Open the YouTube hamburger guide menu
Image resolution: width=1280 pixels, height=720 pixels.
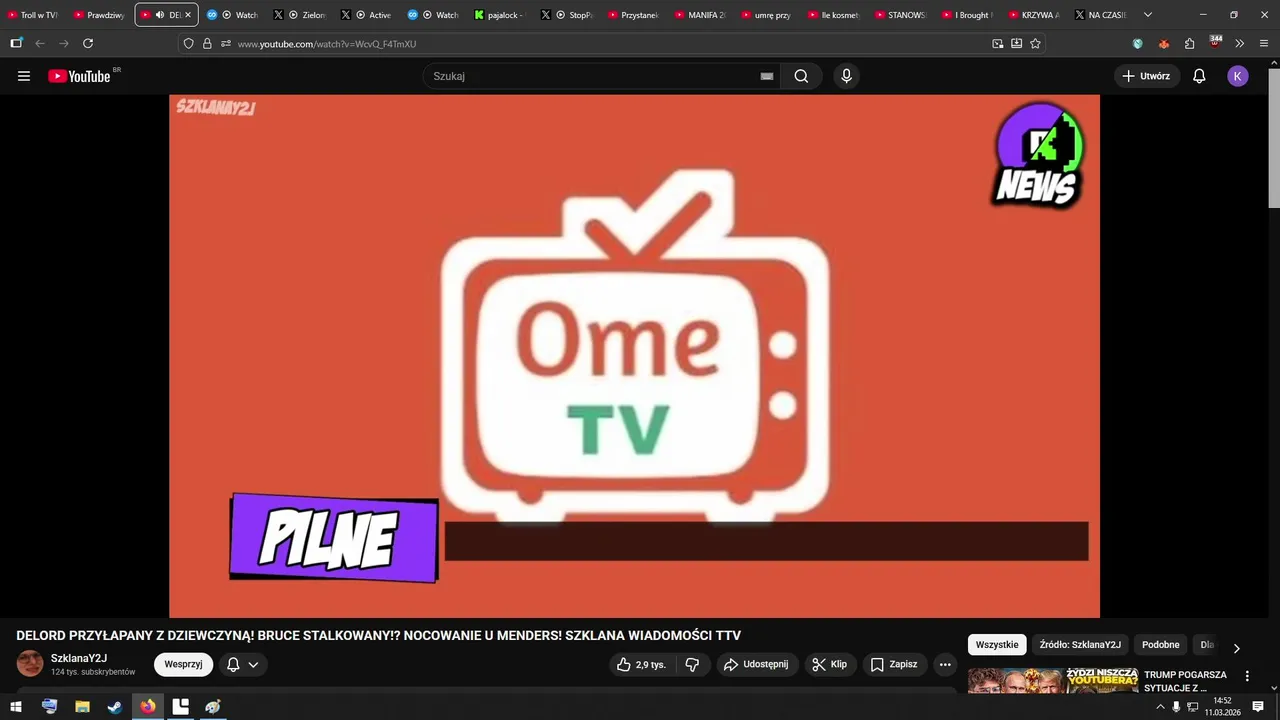click(24, 76)
